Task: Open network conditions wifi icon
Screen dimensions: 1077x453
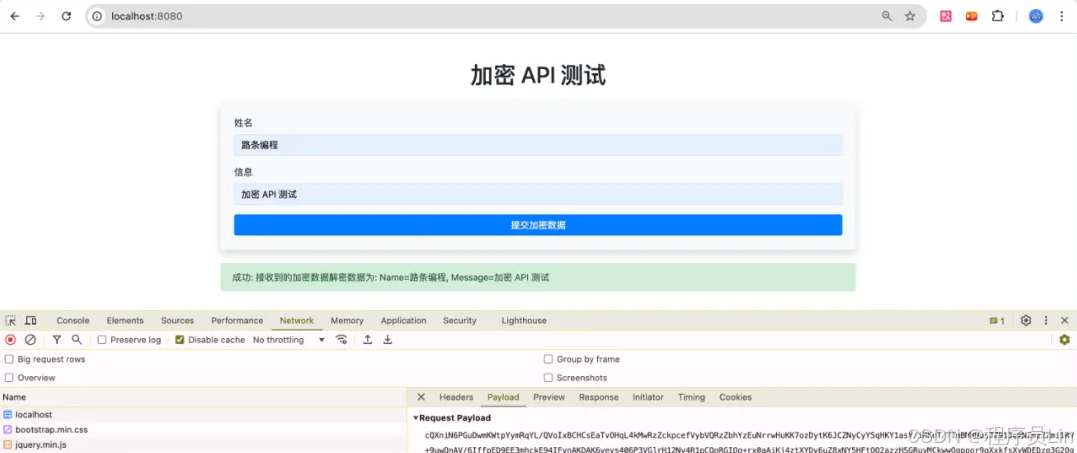Action: 341,340
